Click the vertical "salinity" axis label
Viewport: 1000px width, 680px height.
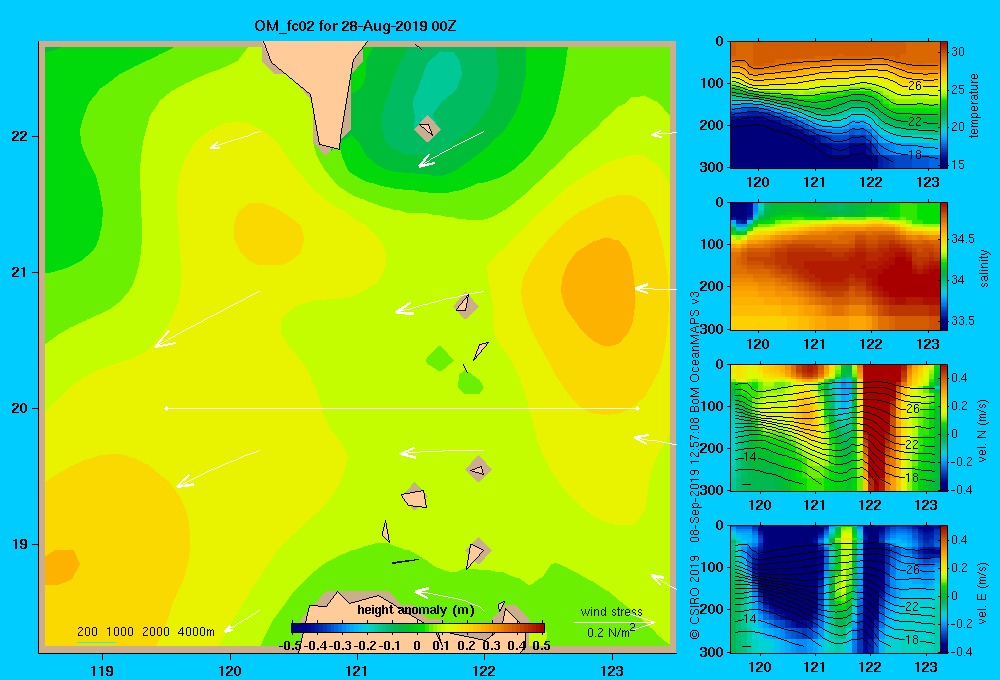[984, 268]
